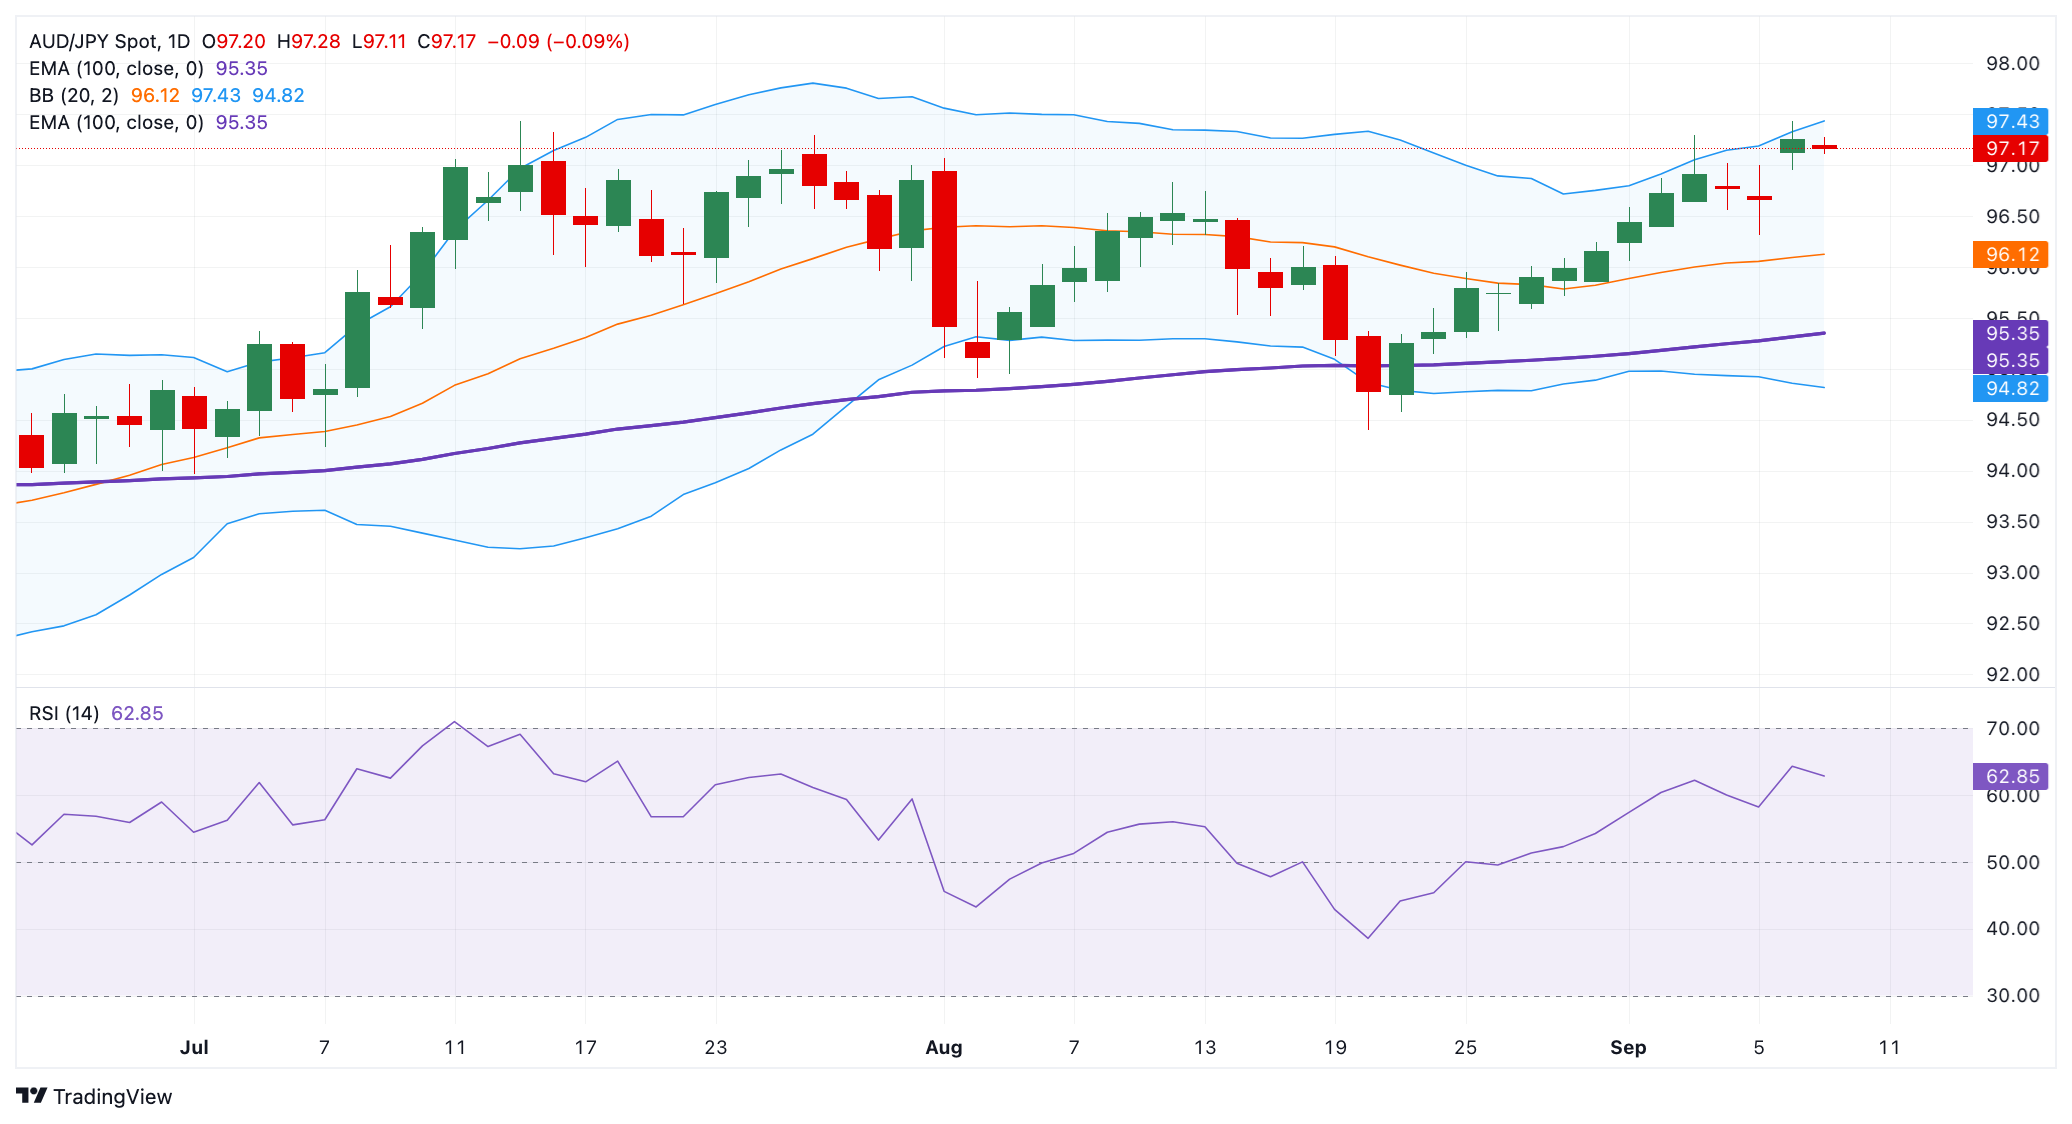Click the -0.09 (-0.09%) change value

(x=558, y=42)
